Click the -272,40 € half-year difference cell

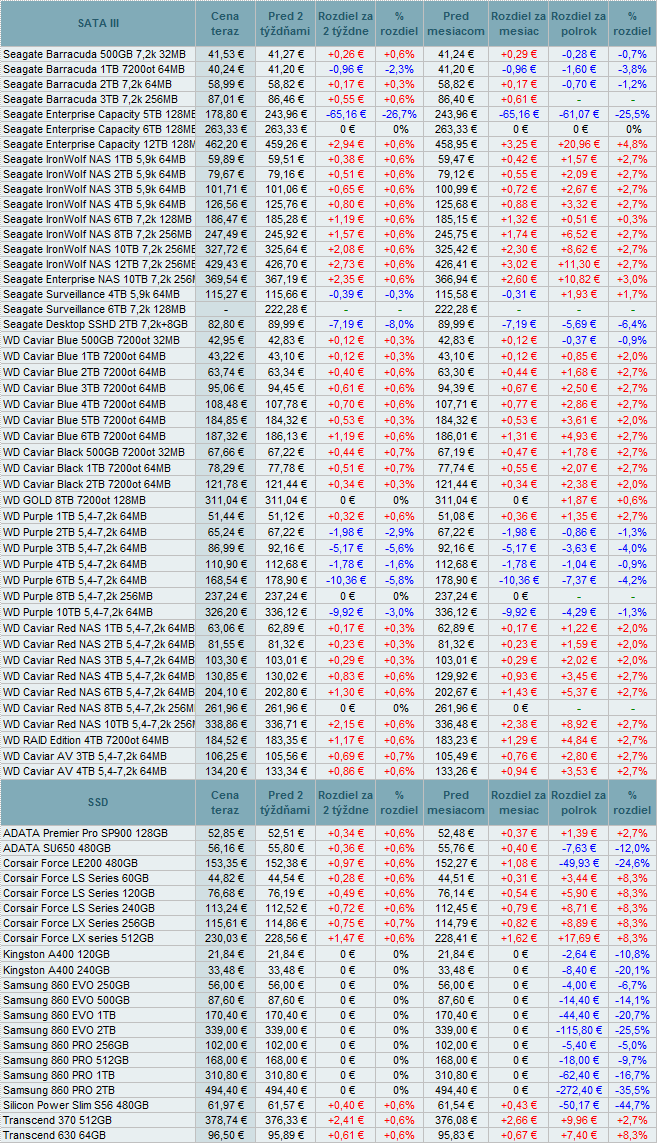580,1090
